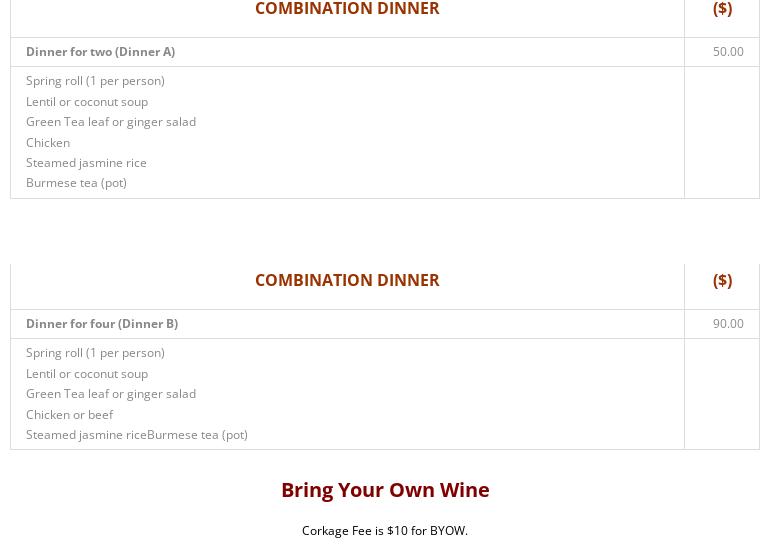Click Burmese tea (pot) in Dinner A

click(76, 183)
